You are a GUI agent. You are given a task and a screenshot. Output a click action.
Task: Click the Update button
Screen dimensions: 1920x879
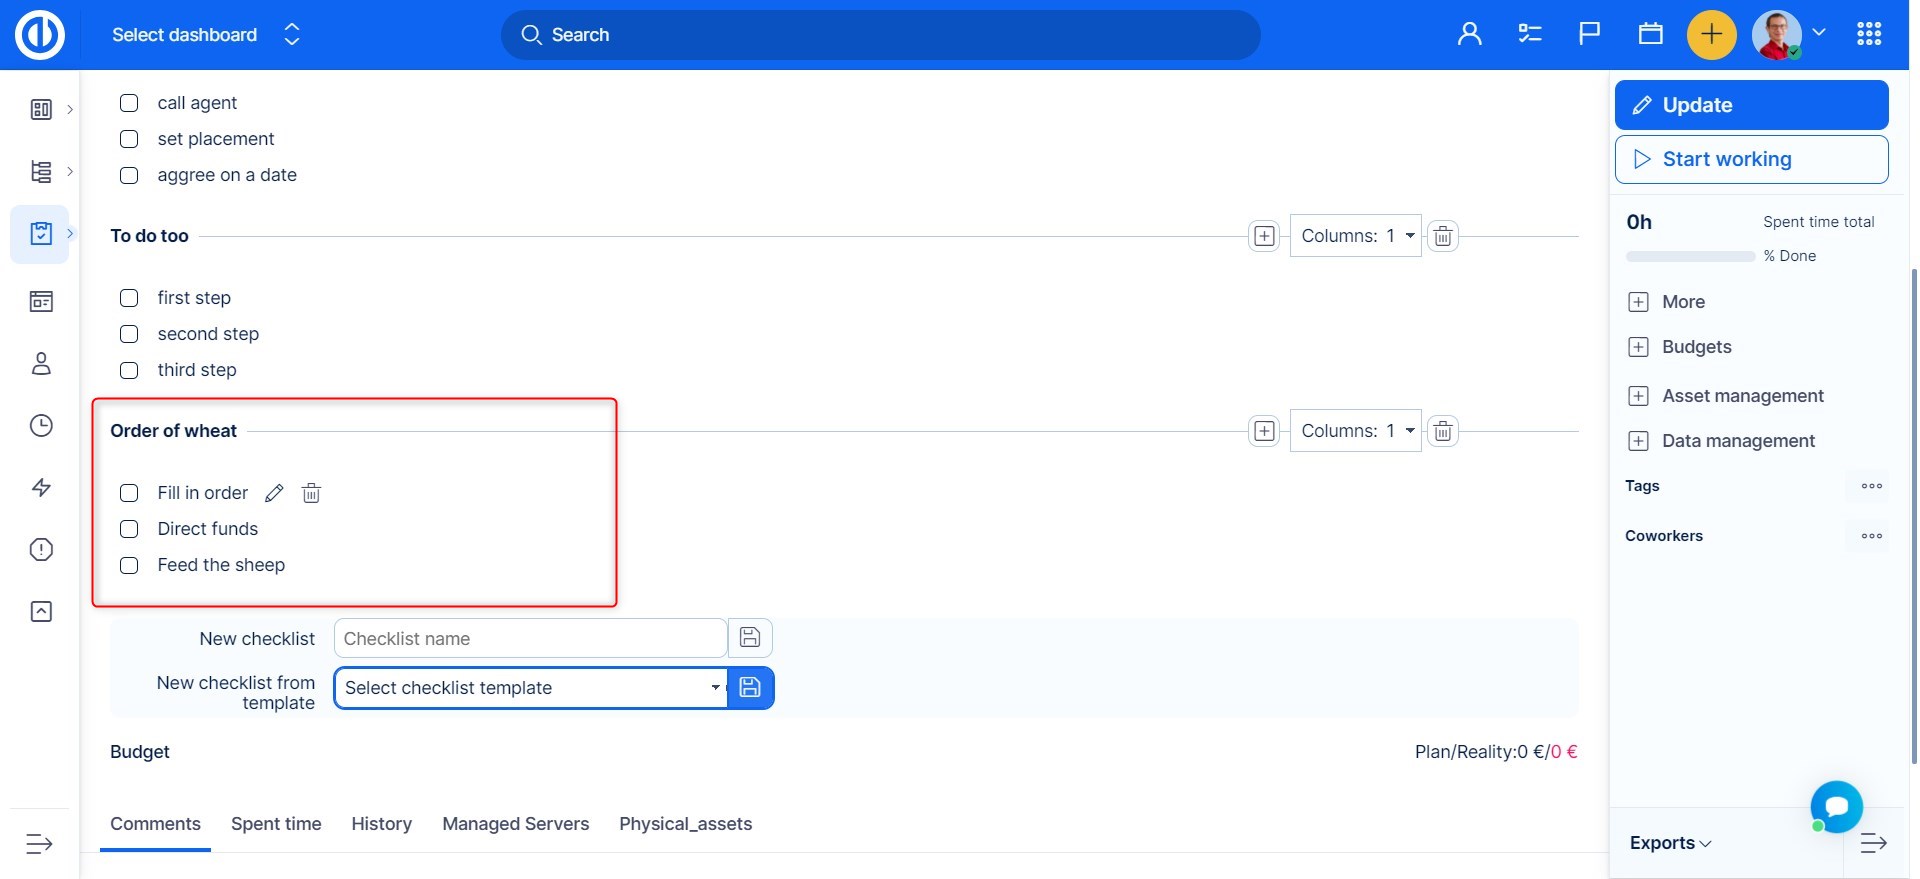tap(1750, 105)
